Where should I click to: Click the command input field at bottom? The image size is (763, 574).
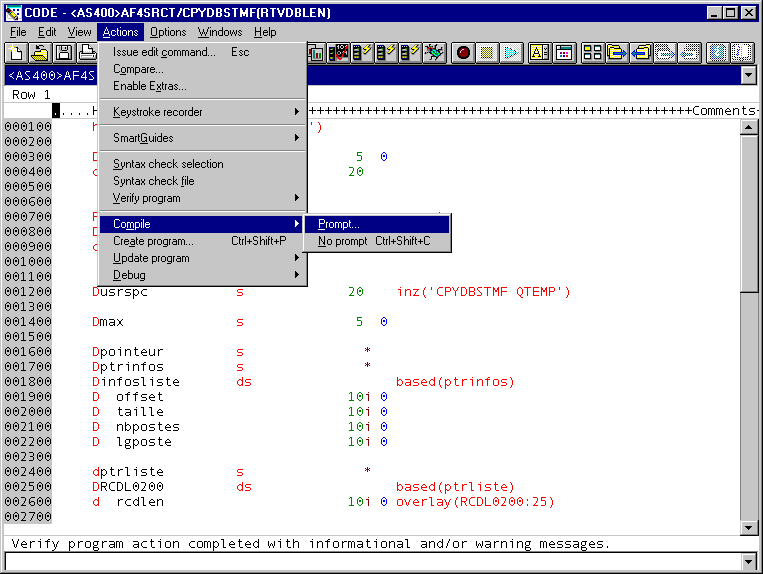[372, 562]
